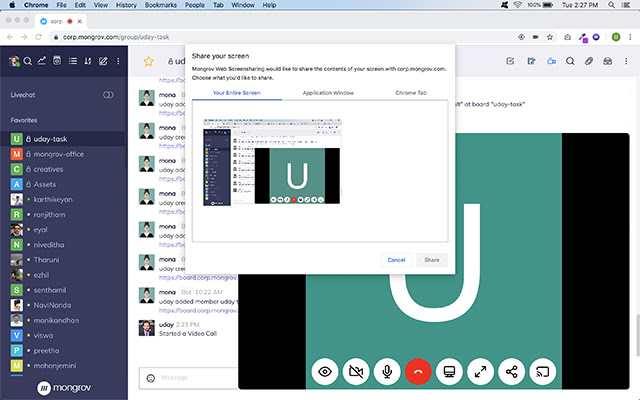
Task: Click the list view icon in sidebar header
Action: 73,61
